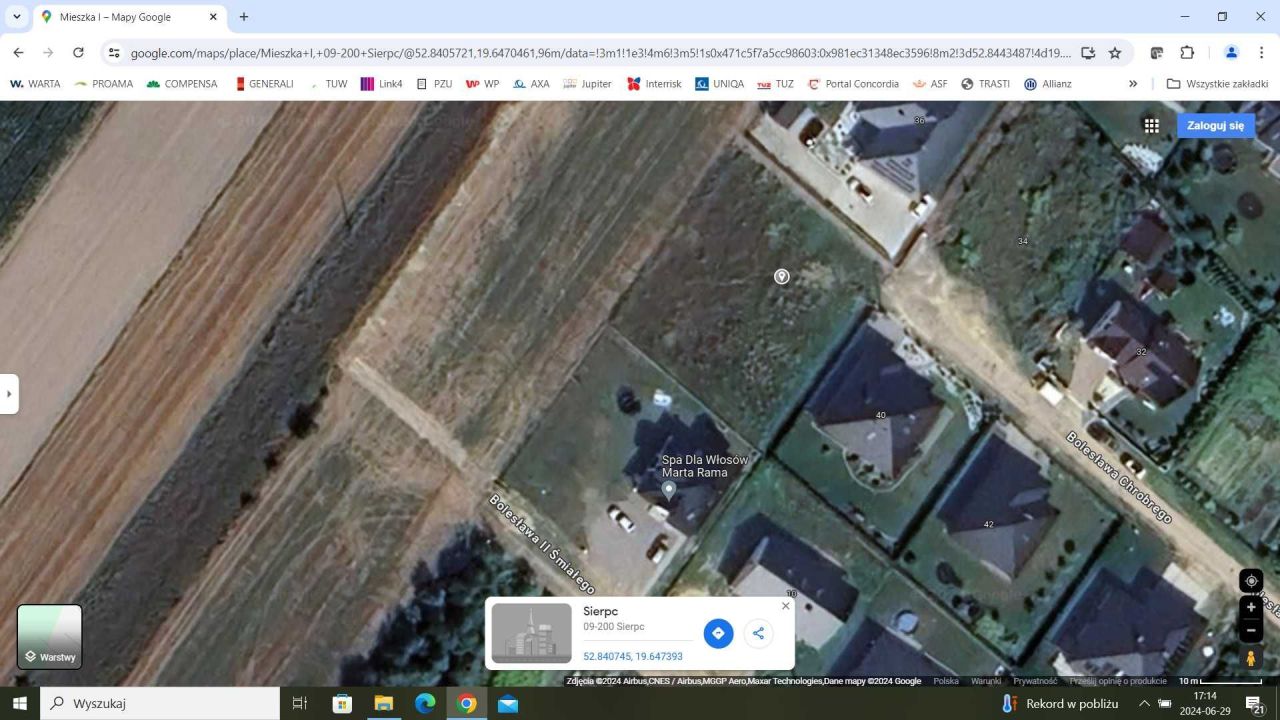Screen dimensions: 1280x720
Task: Close the Sierpc location card
Action: pos(785,606)
